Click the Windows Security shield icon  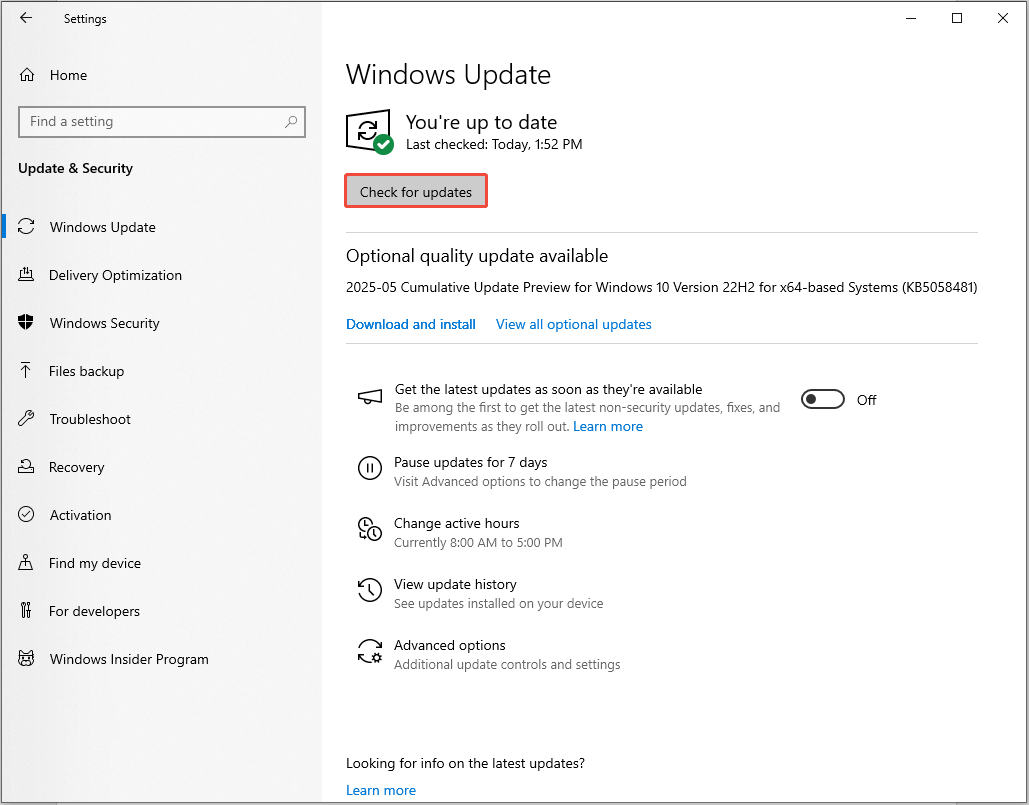coord(27,323)
